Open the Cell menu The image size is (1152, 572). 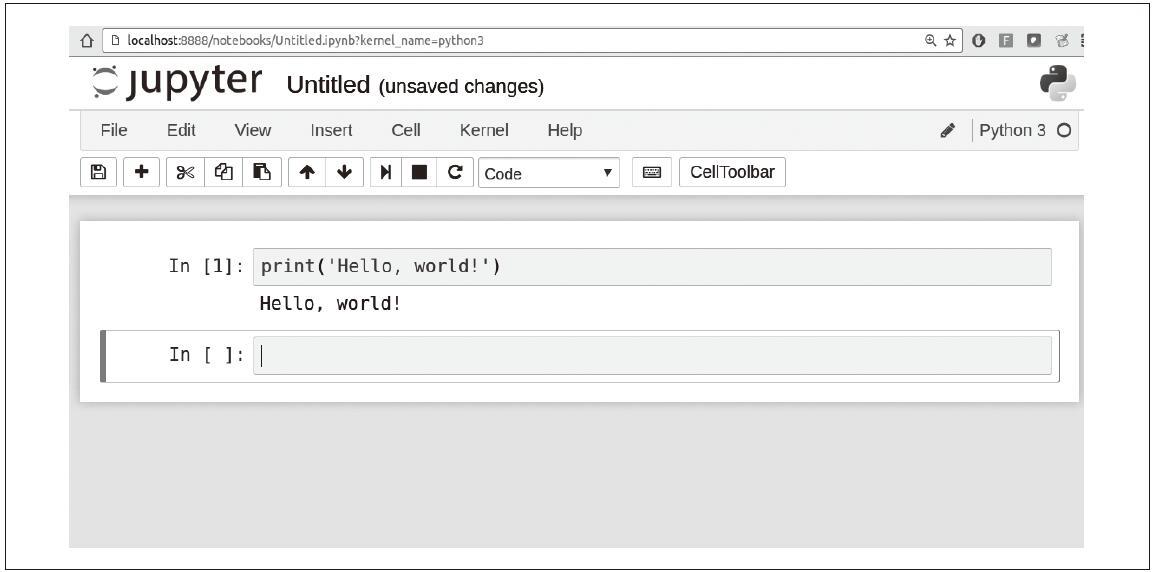[406, 130]
